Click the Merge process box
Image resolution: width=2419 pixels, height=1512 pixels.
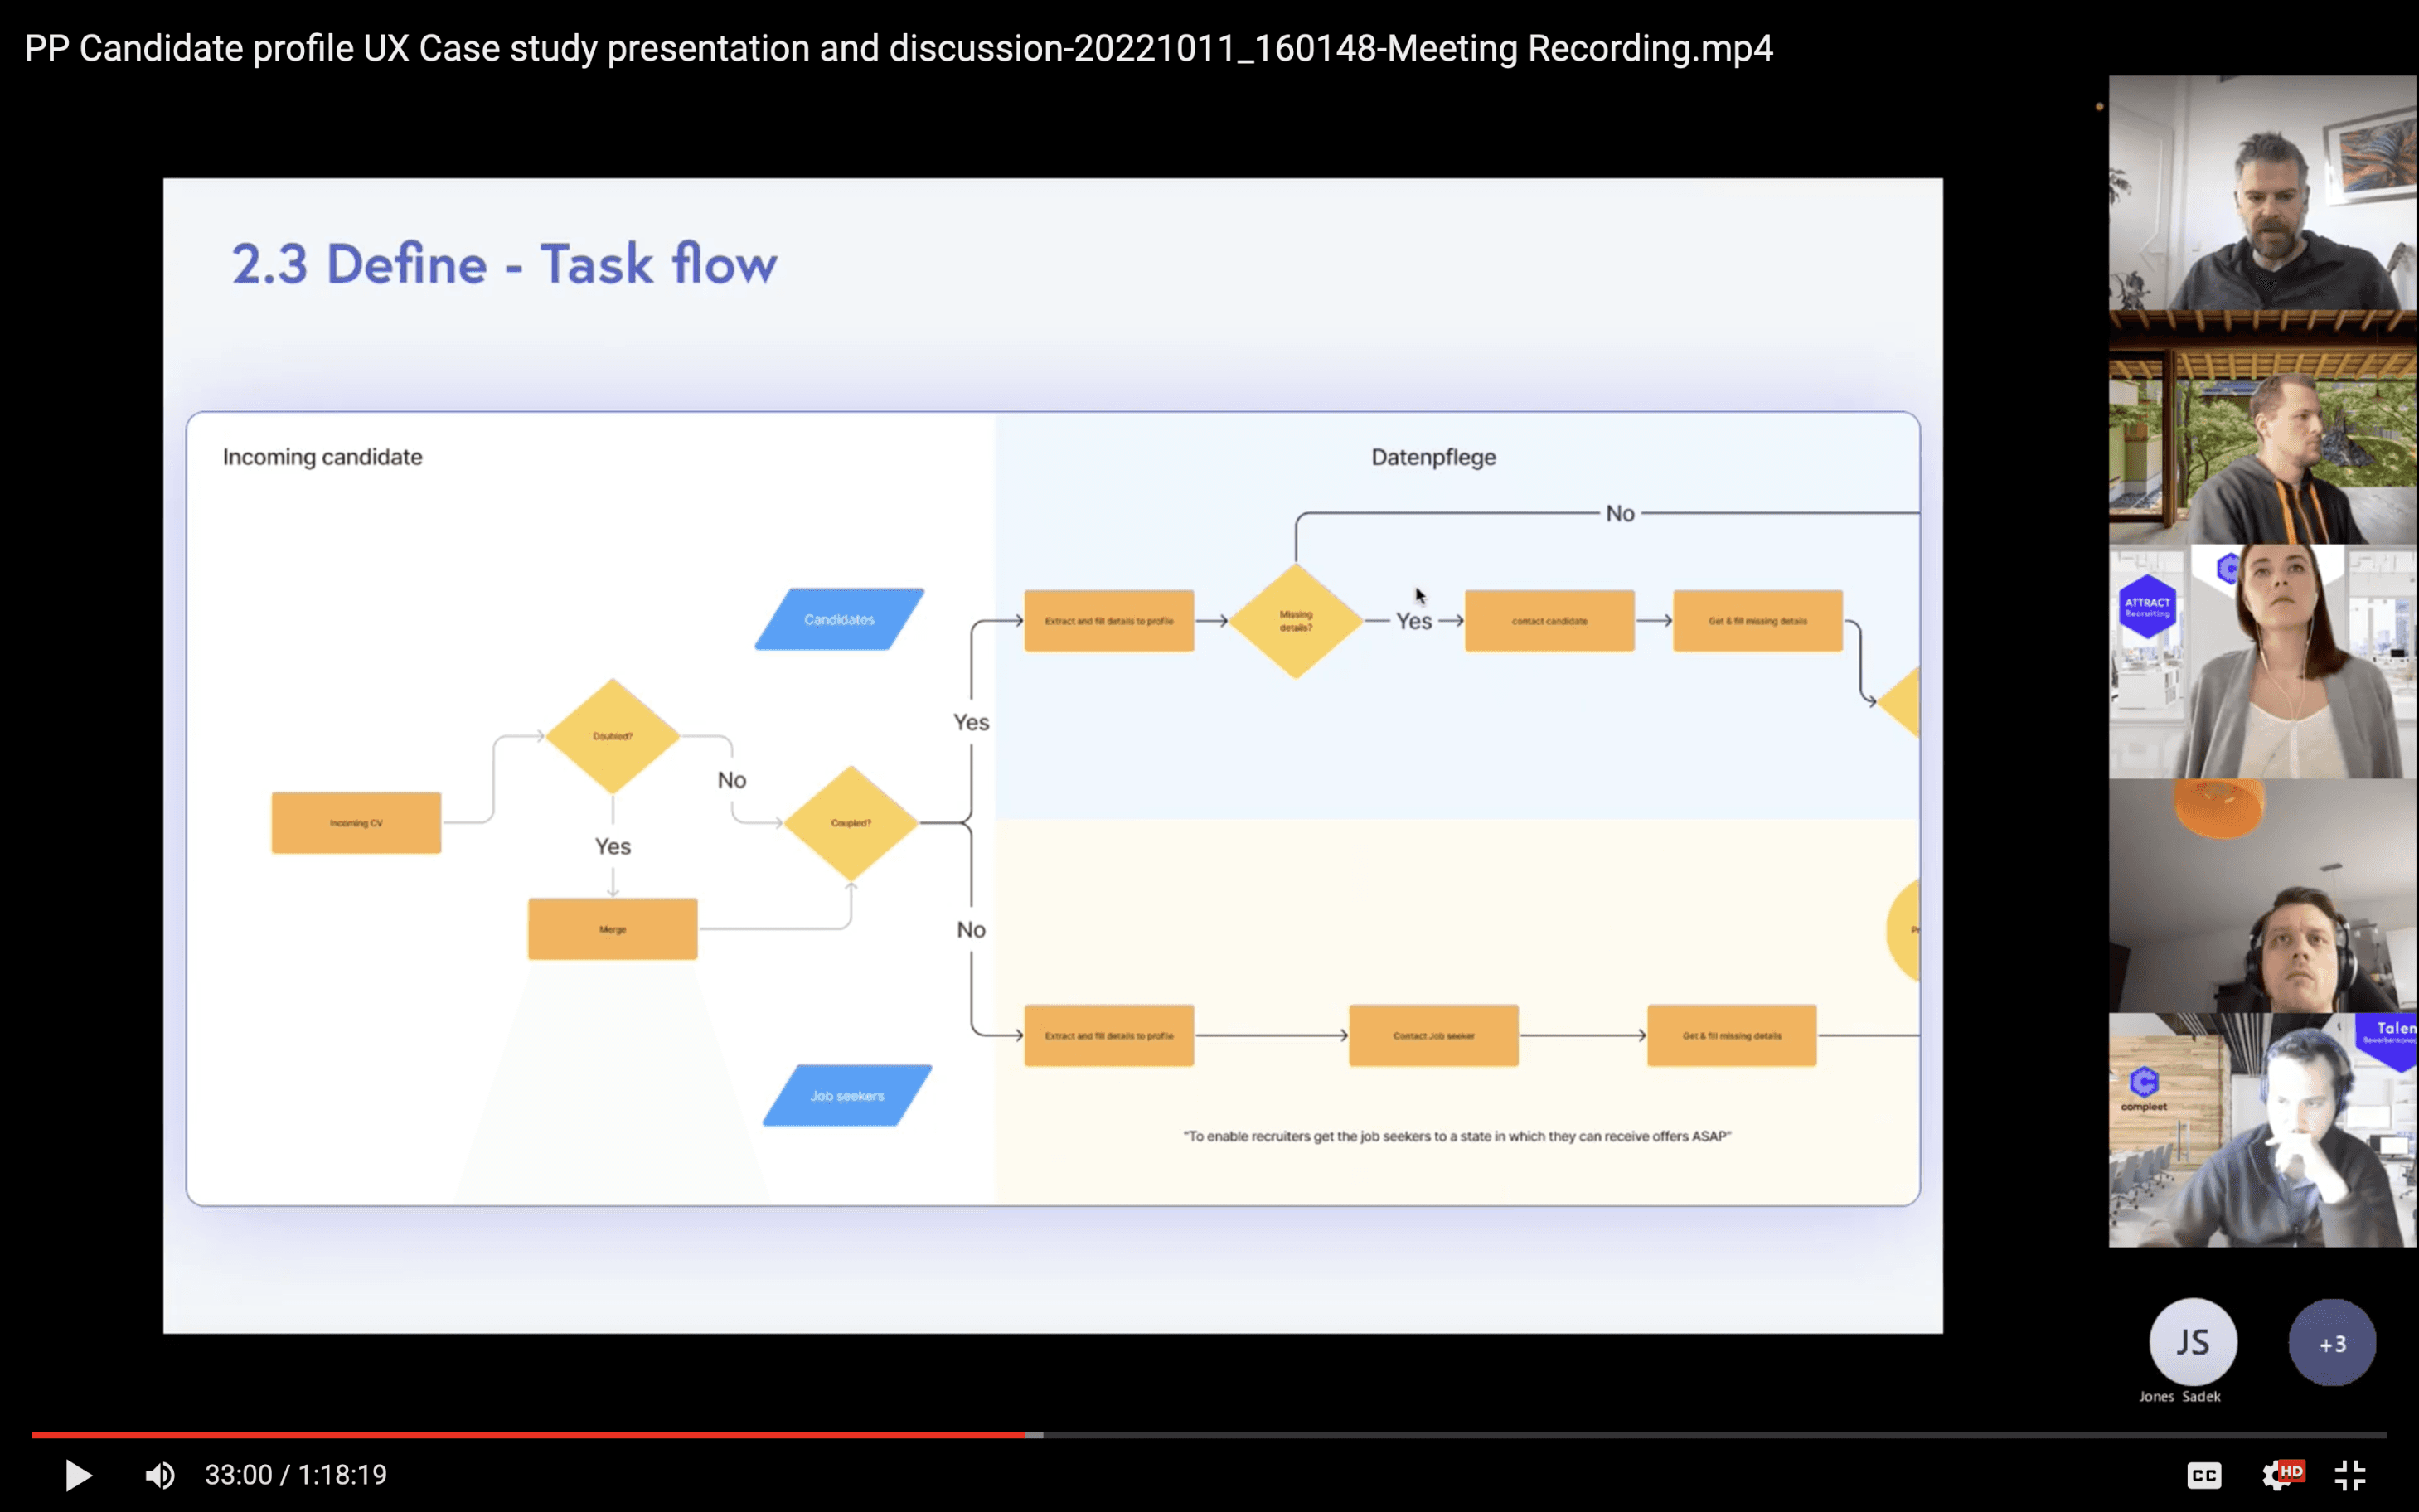[613, 929]
